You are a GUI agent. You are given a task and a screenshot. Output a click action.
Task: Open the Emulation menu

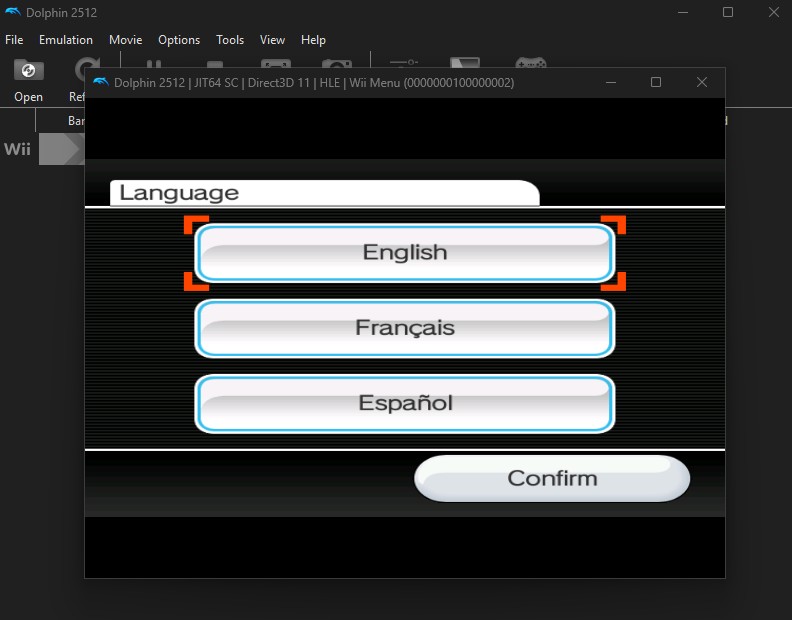coord(66,40)
